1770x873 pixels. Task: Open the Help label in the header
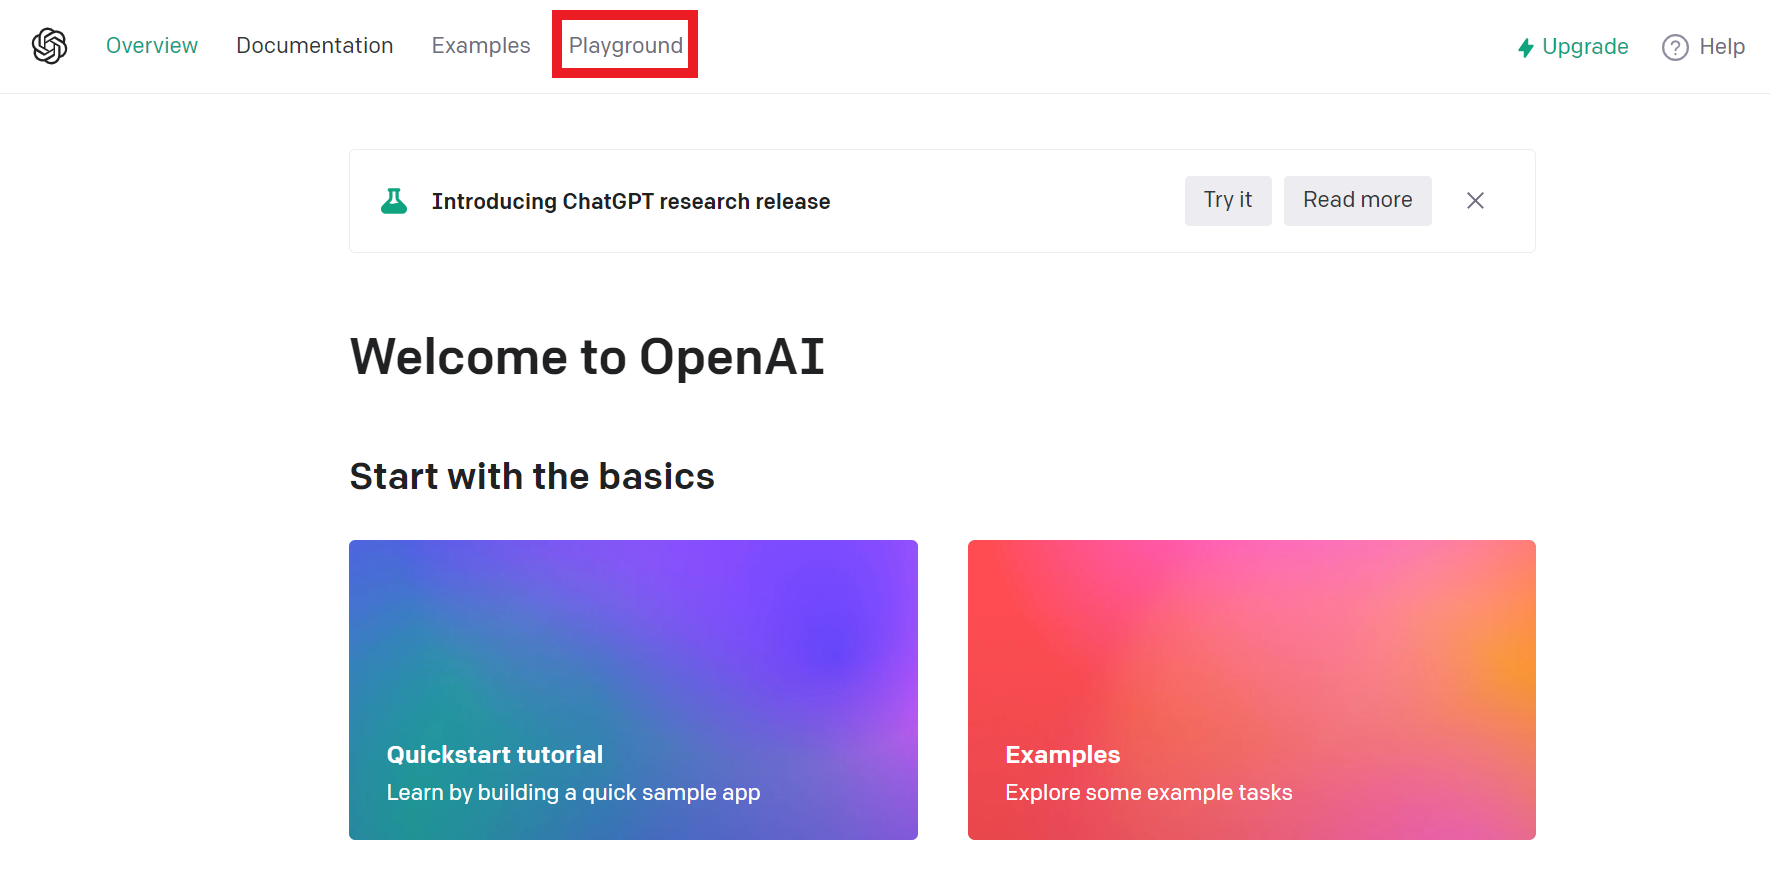click(x=1721, y=47)
